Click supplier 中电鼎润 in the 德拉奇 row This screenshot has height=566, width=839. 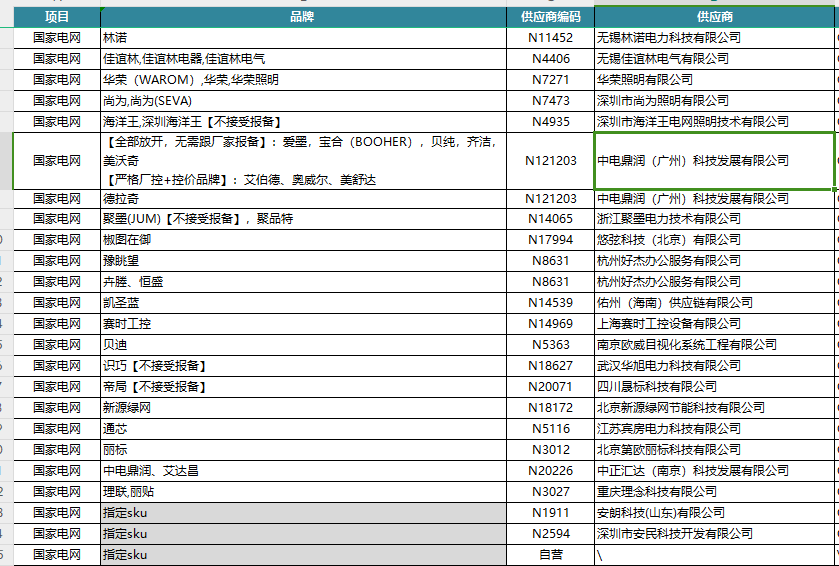[x=714, y=198]
